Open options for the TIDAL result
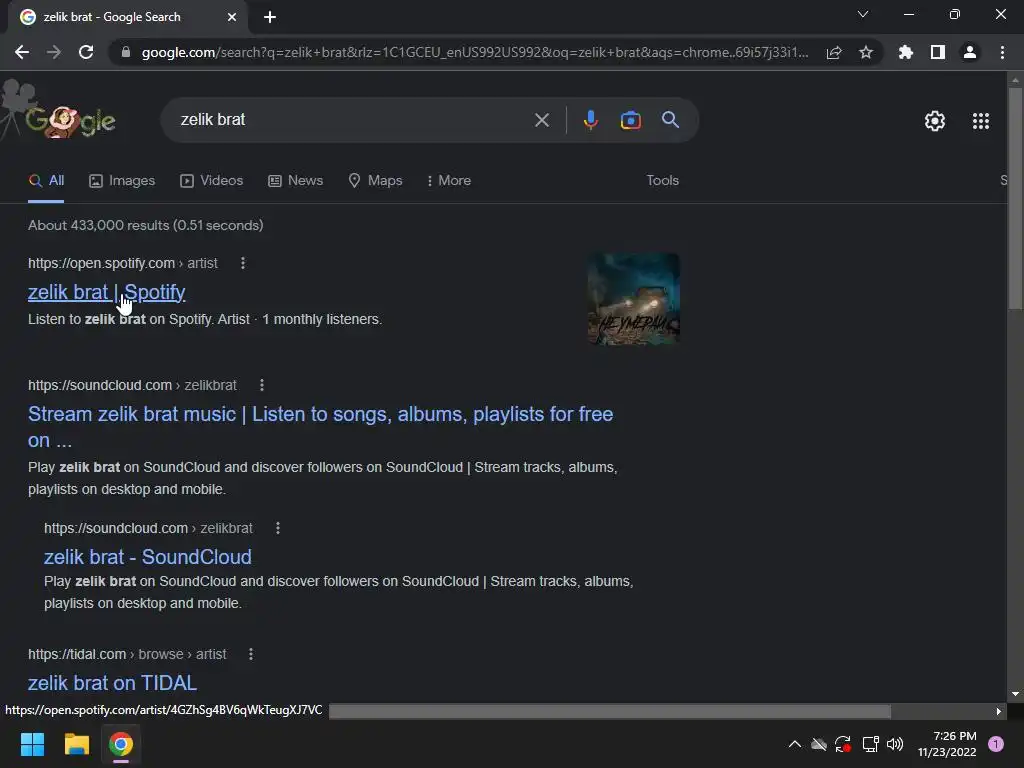This screenshot has width=1024, height=768. coord(251,654)
